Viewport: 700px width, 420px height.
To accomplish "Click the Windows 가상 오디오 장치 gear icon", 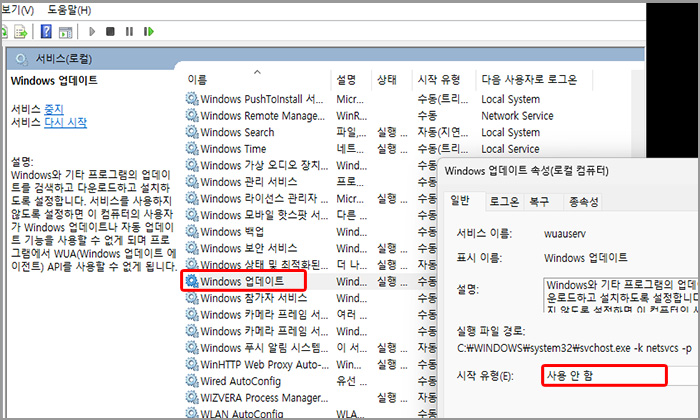I will [x=192, y=165].
